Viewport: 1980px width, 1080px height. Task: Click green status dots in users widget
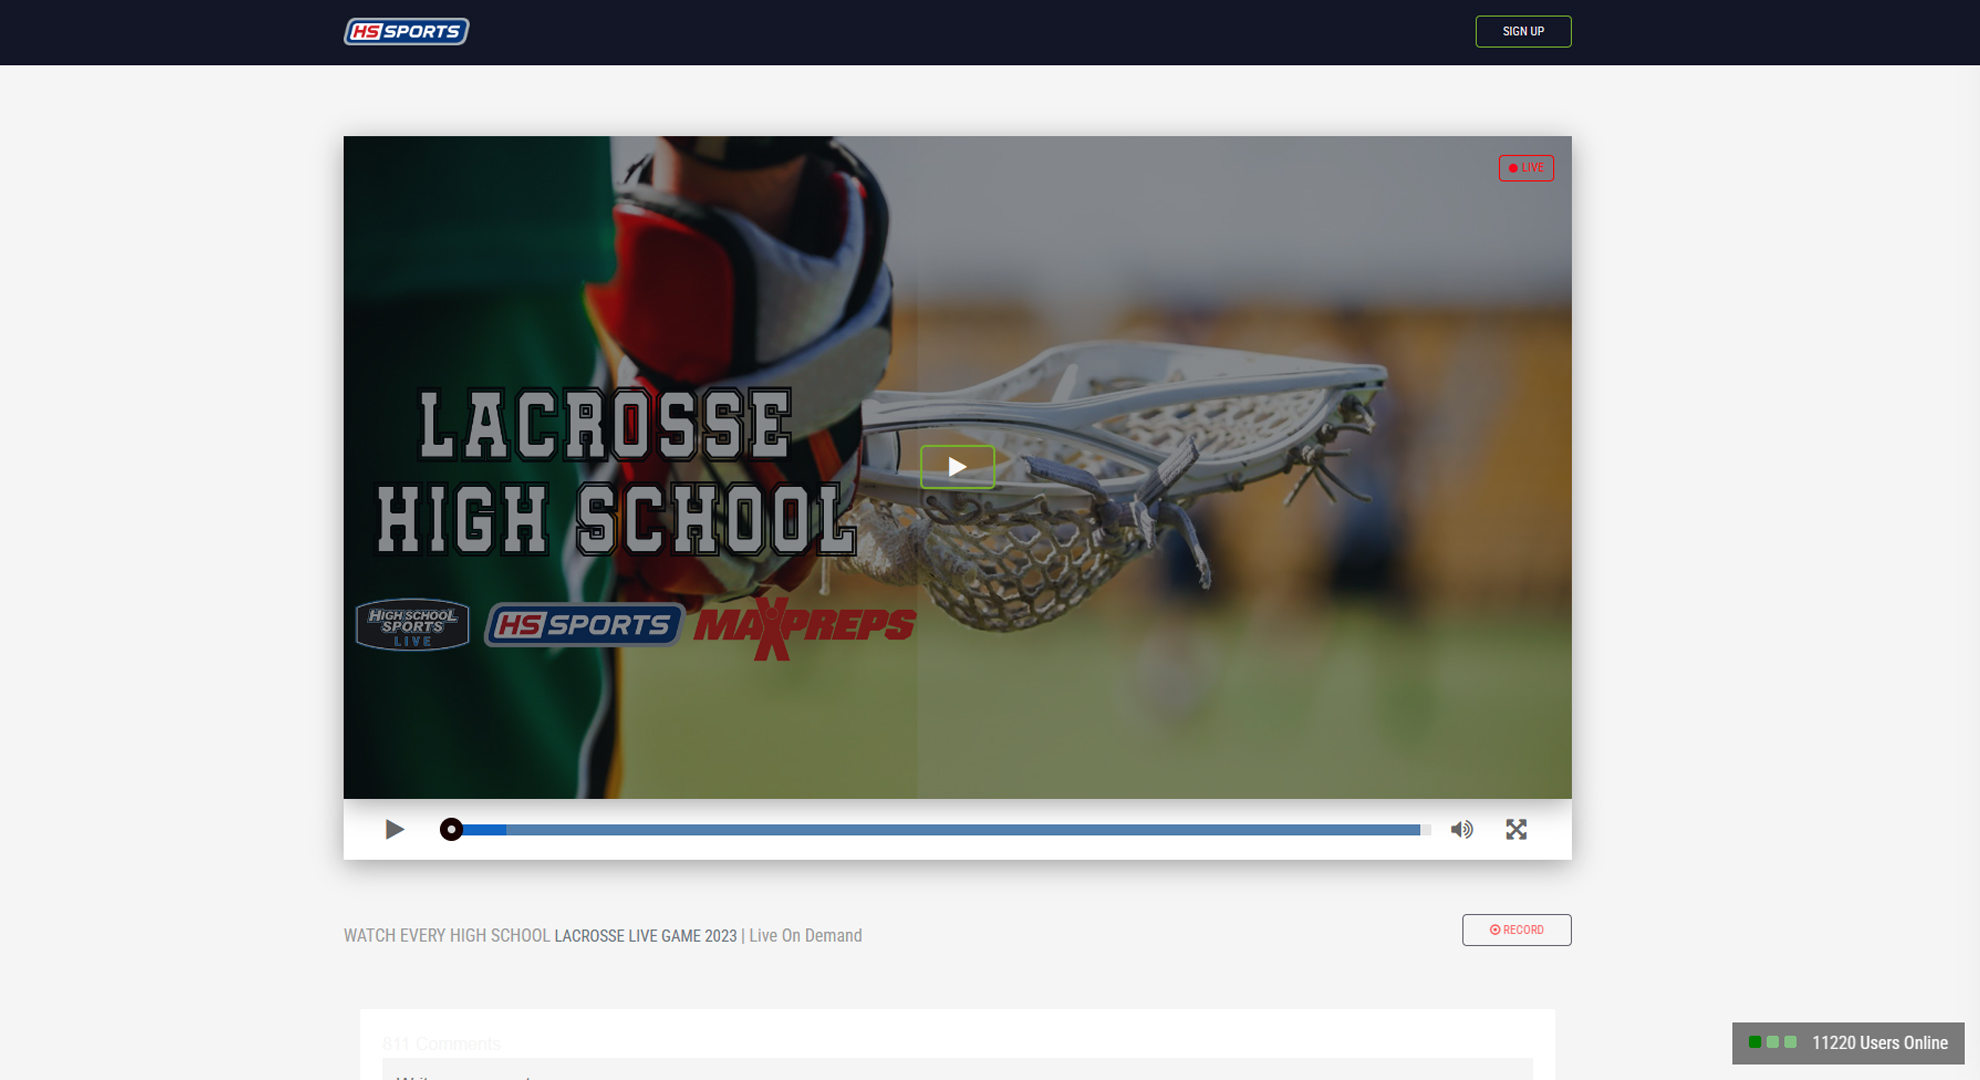click(x=1772, y=1042)
